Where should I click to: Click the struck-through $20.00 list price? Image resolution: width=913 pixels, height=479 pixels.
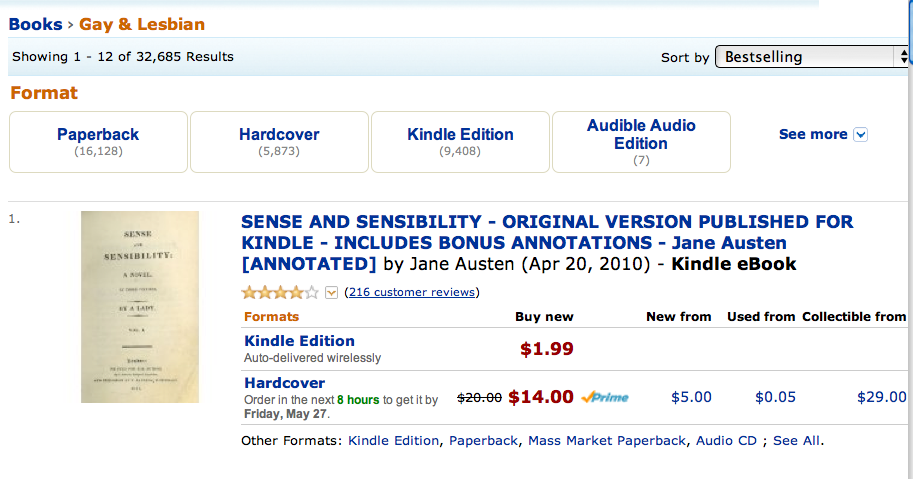(479, 398)
